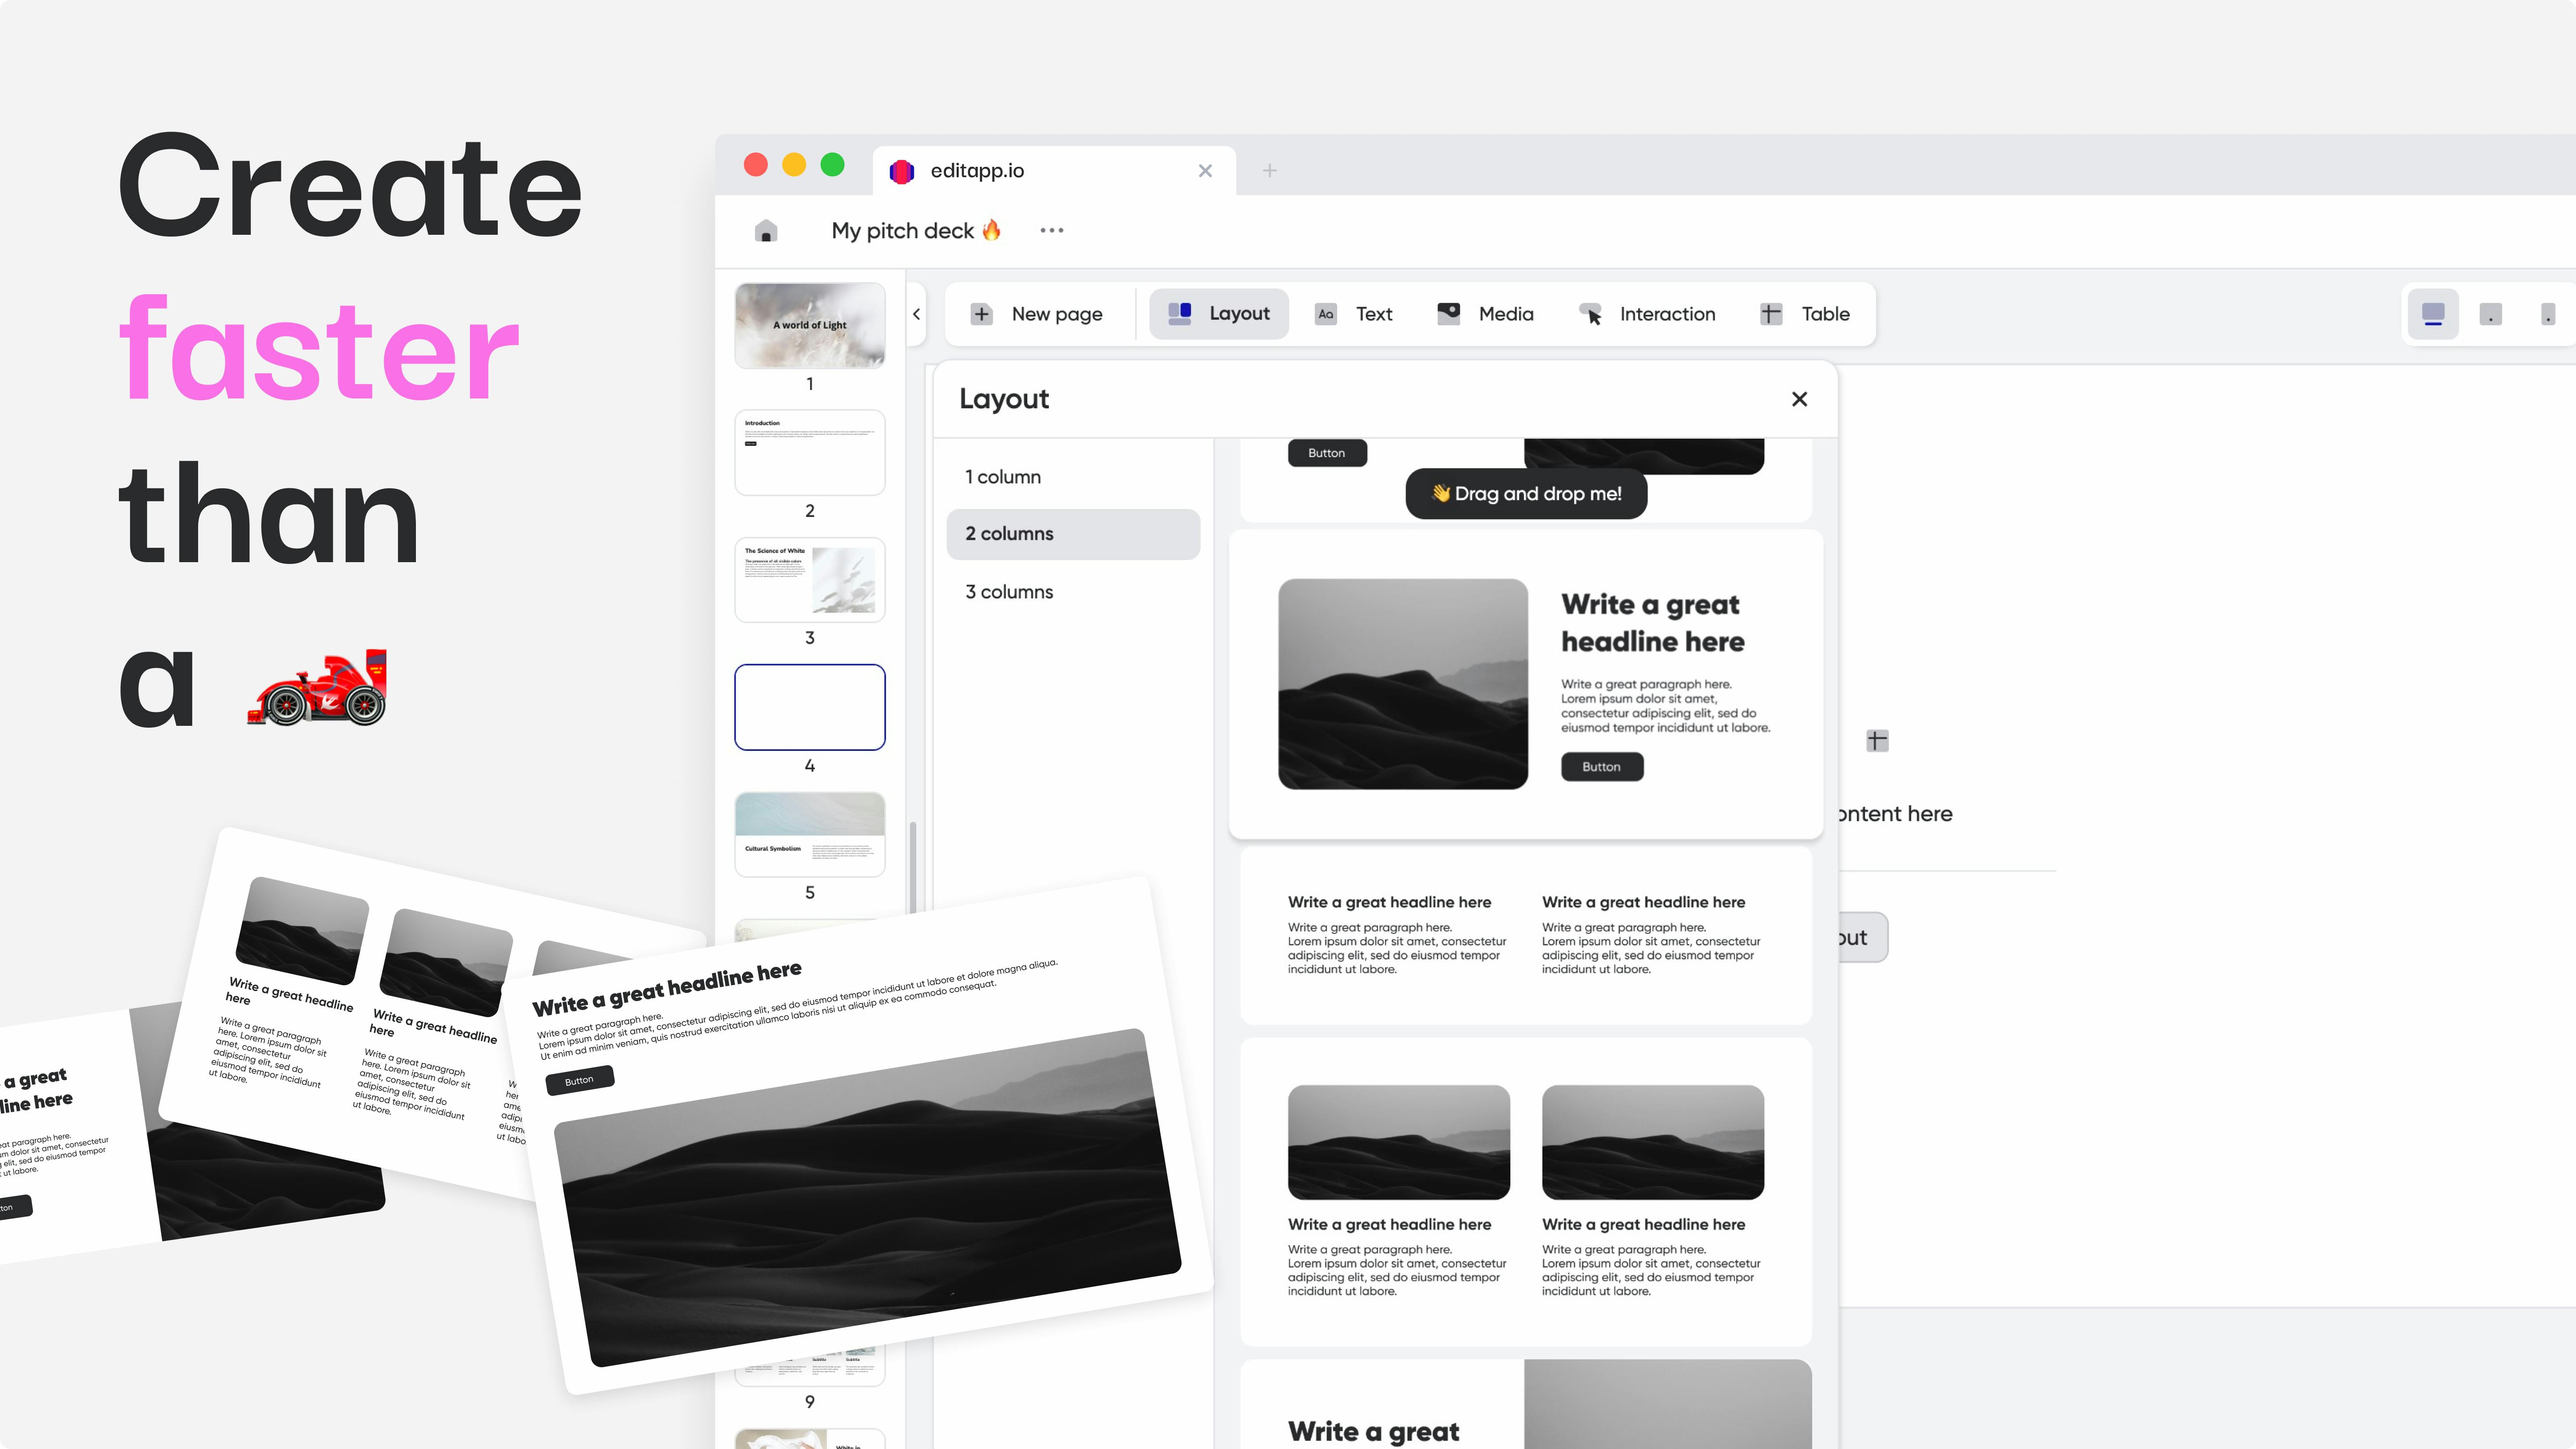Open page 3 'The Science of White' thumbnail

pos(810,580)
